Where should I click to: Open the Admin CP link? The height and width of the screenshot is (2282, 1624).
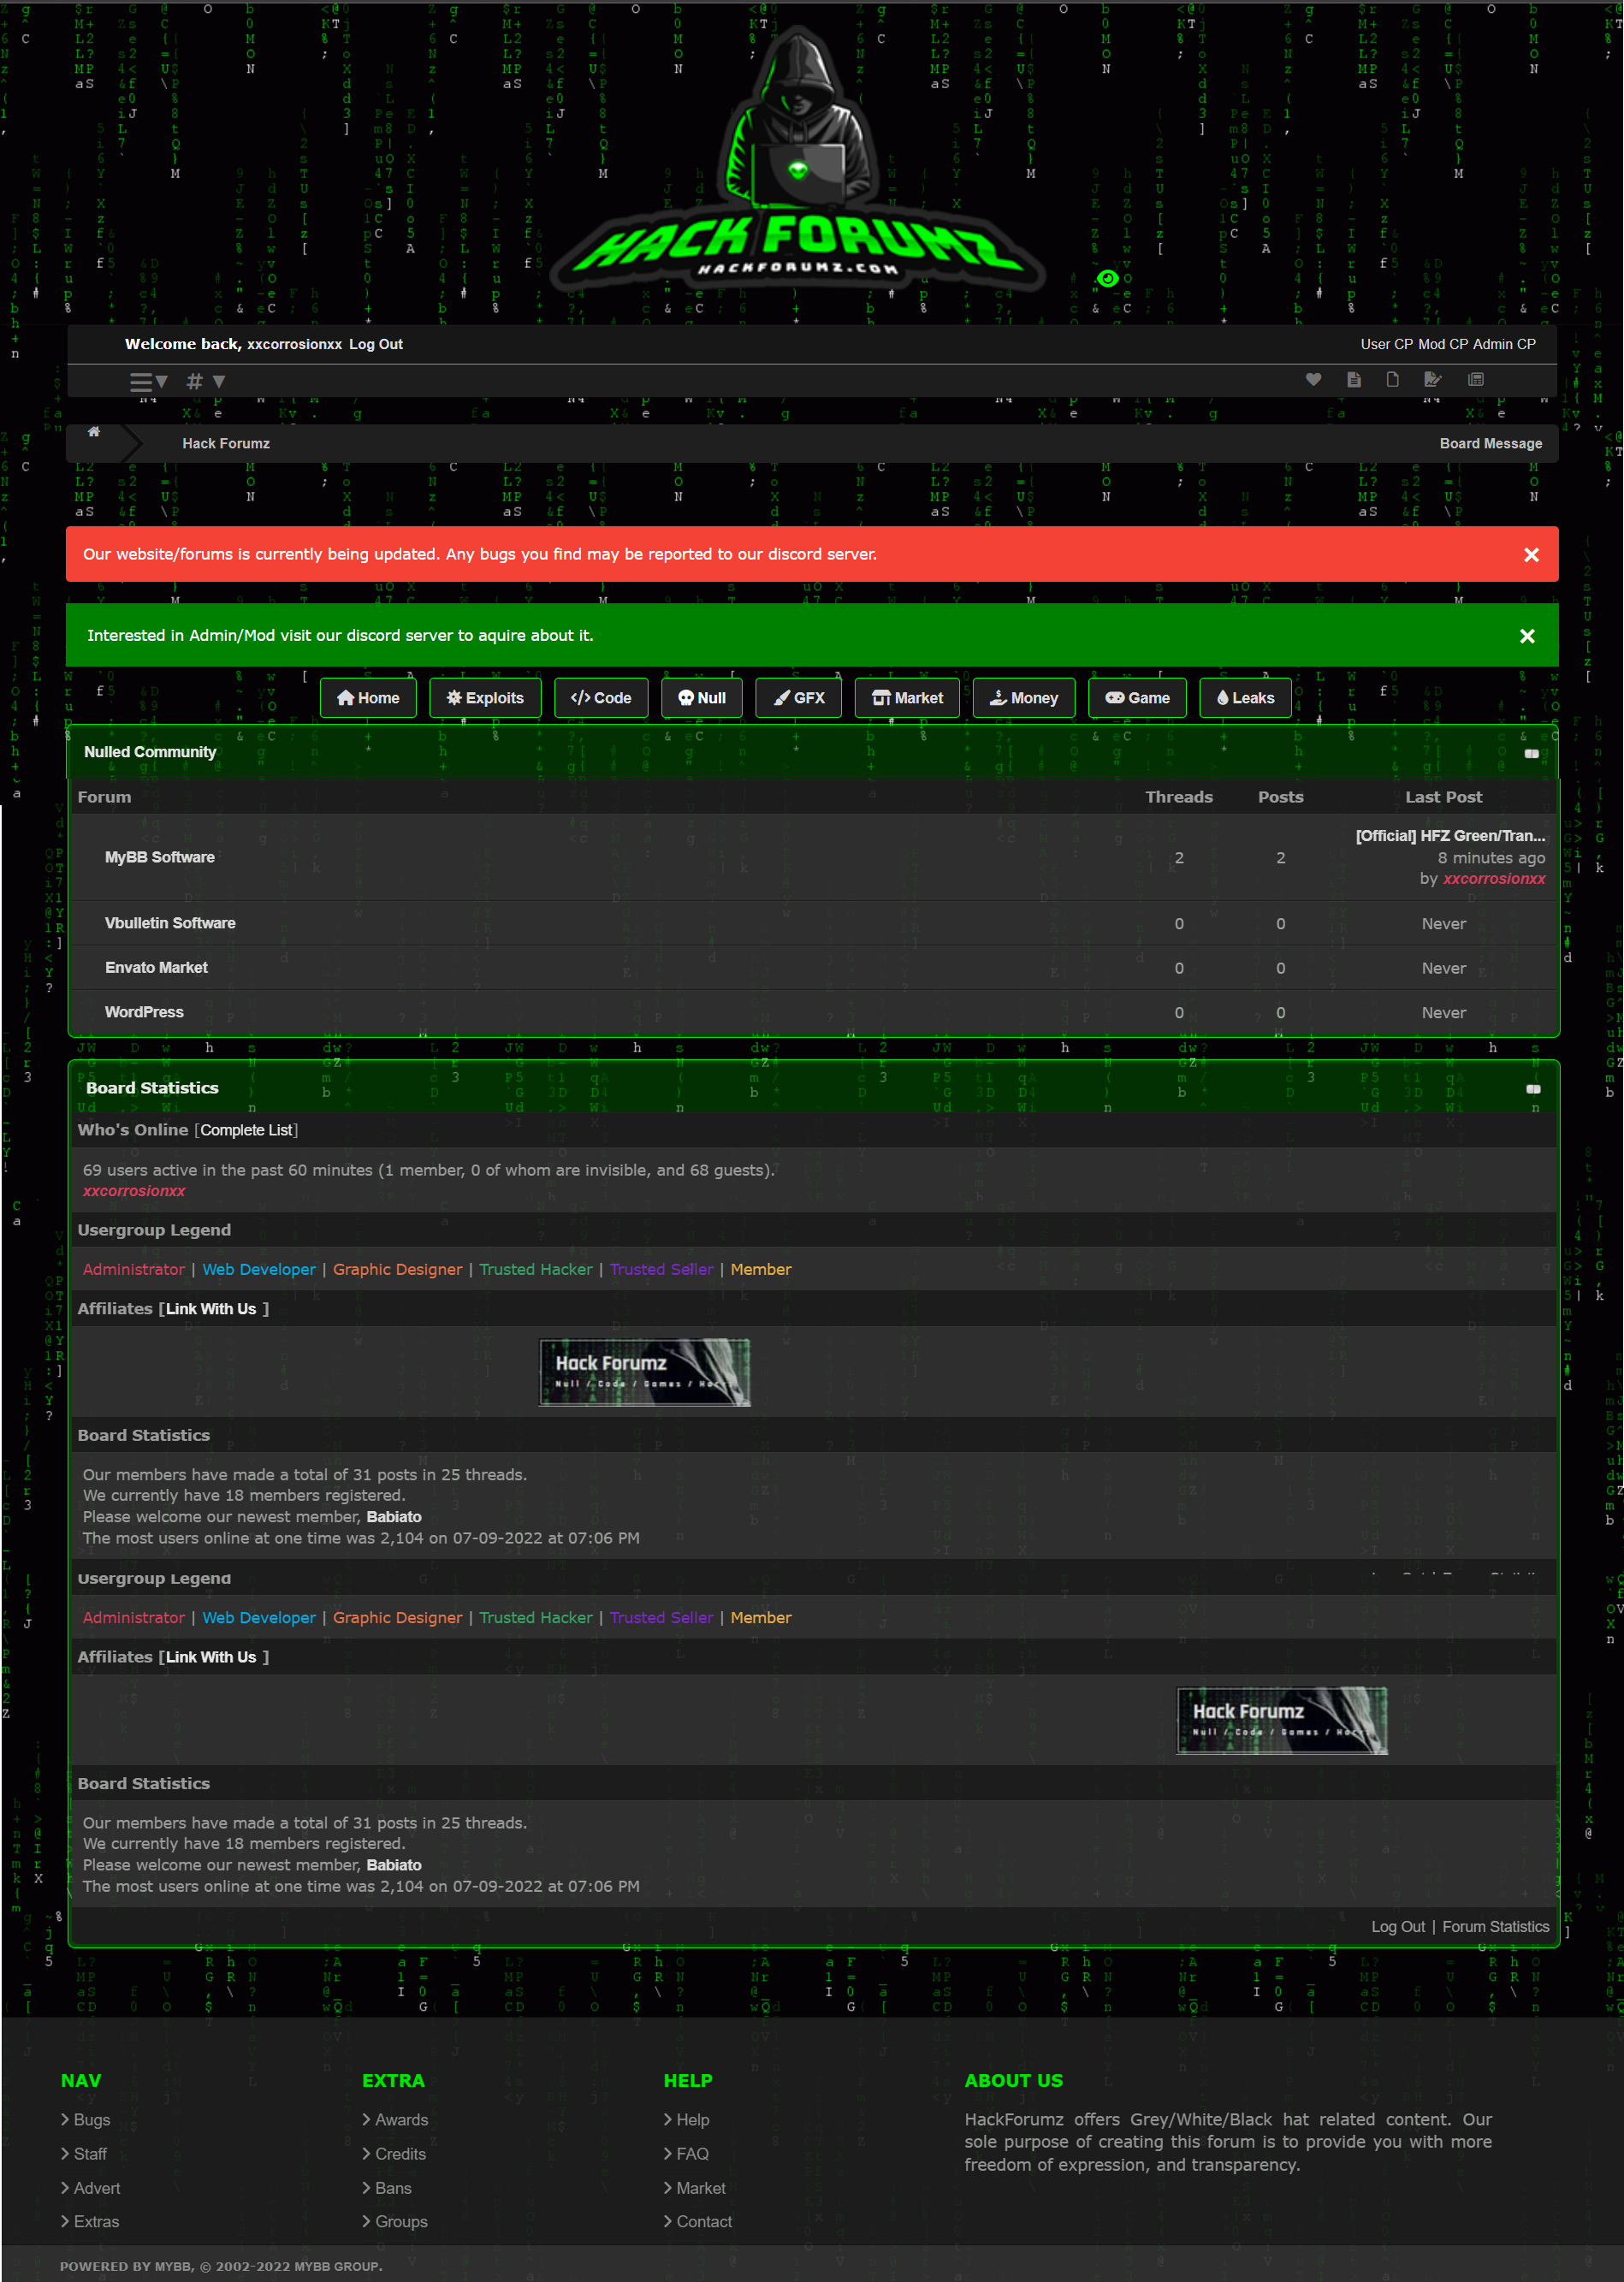[x=1503, y=344]
